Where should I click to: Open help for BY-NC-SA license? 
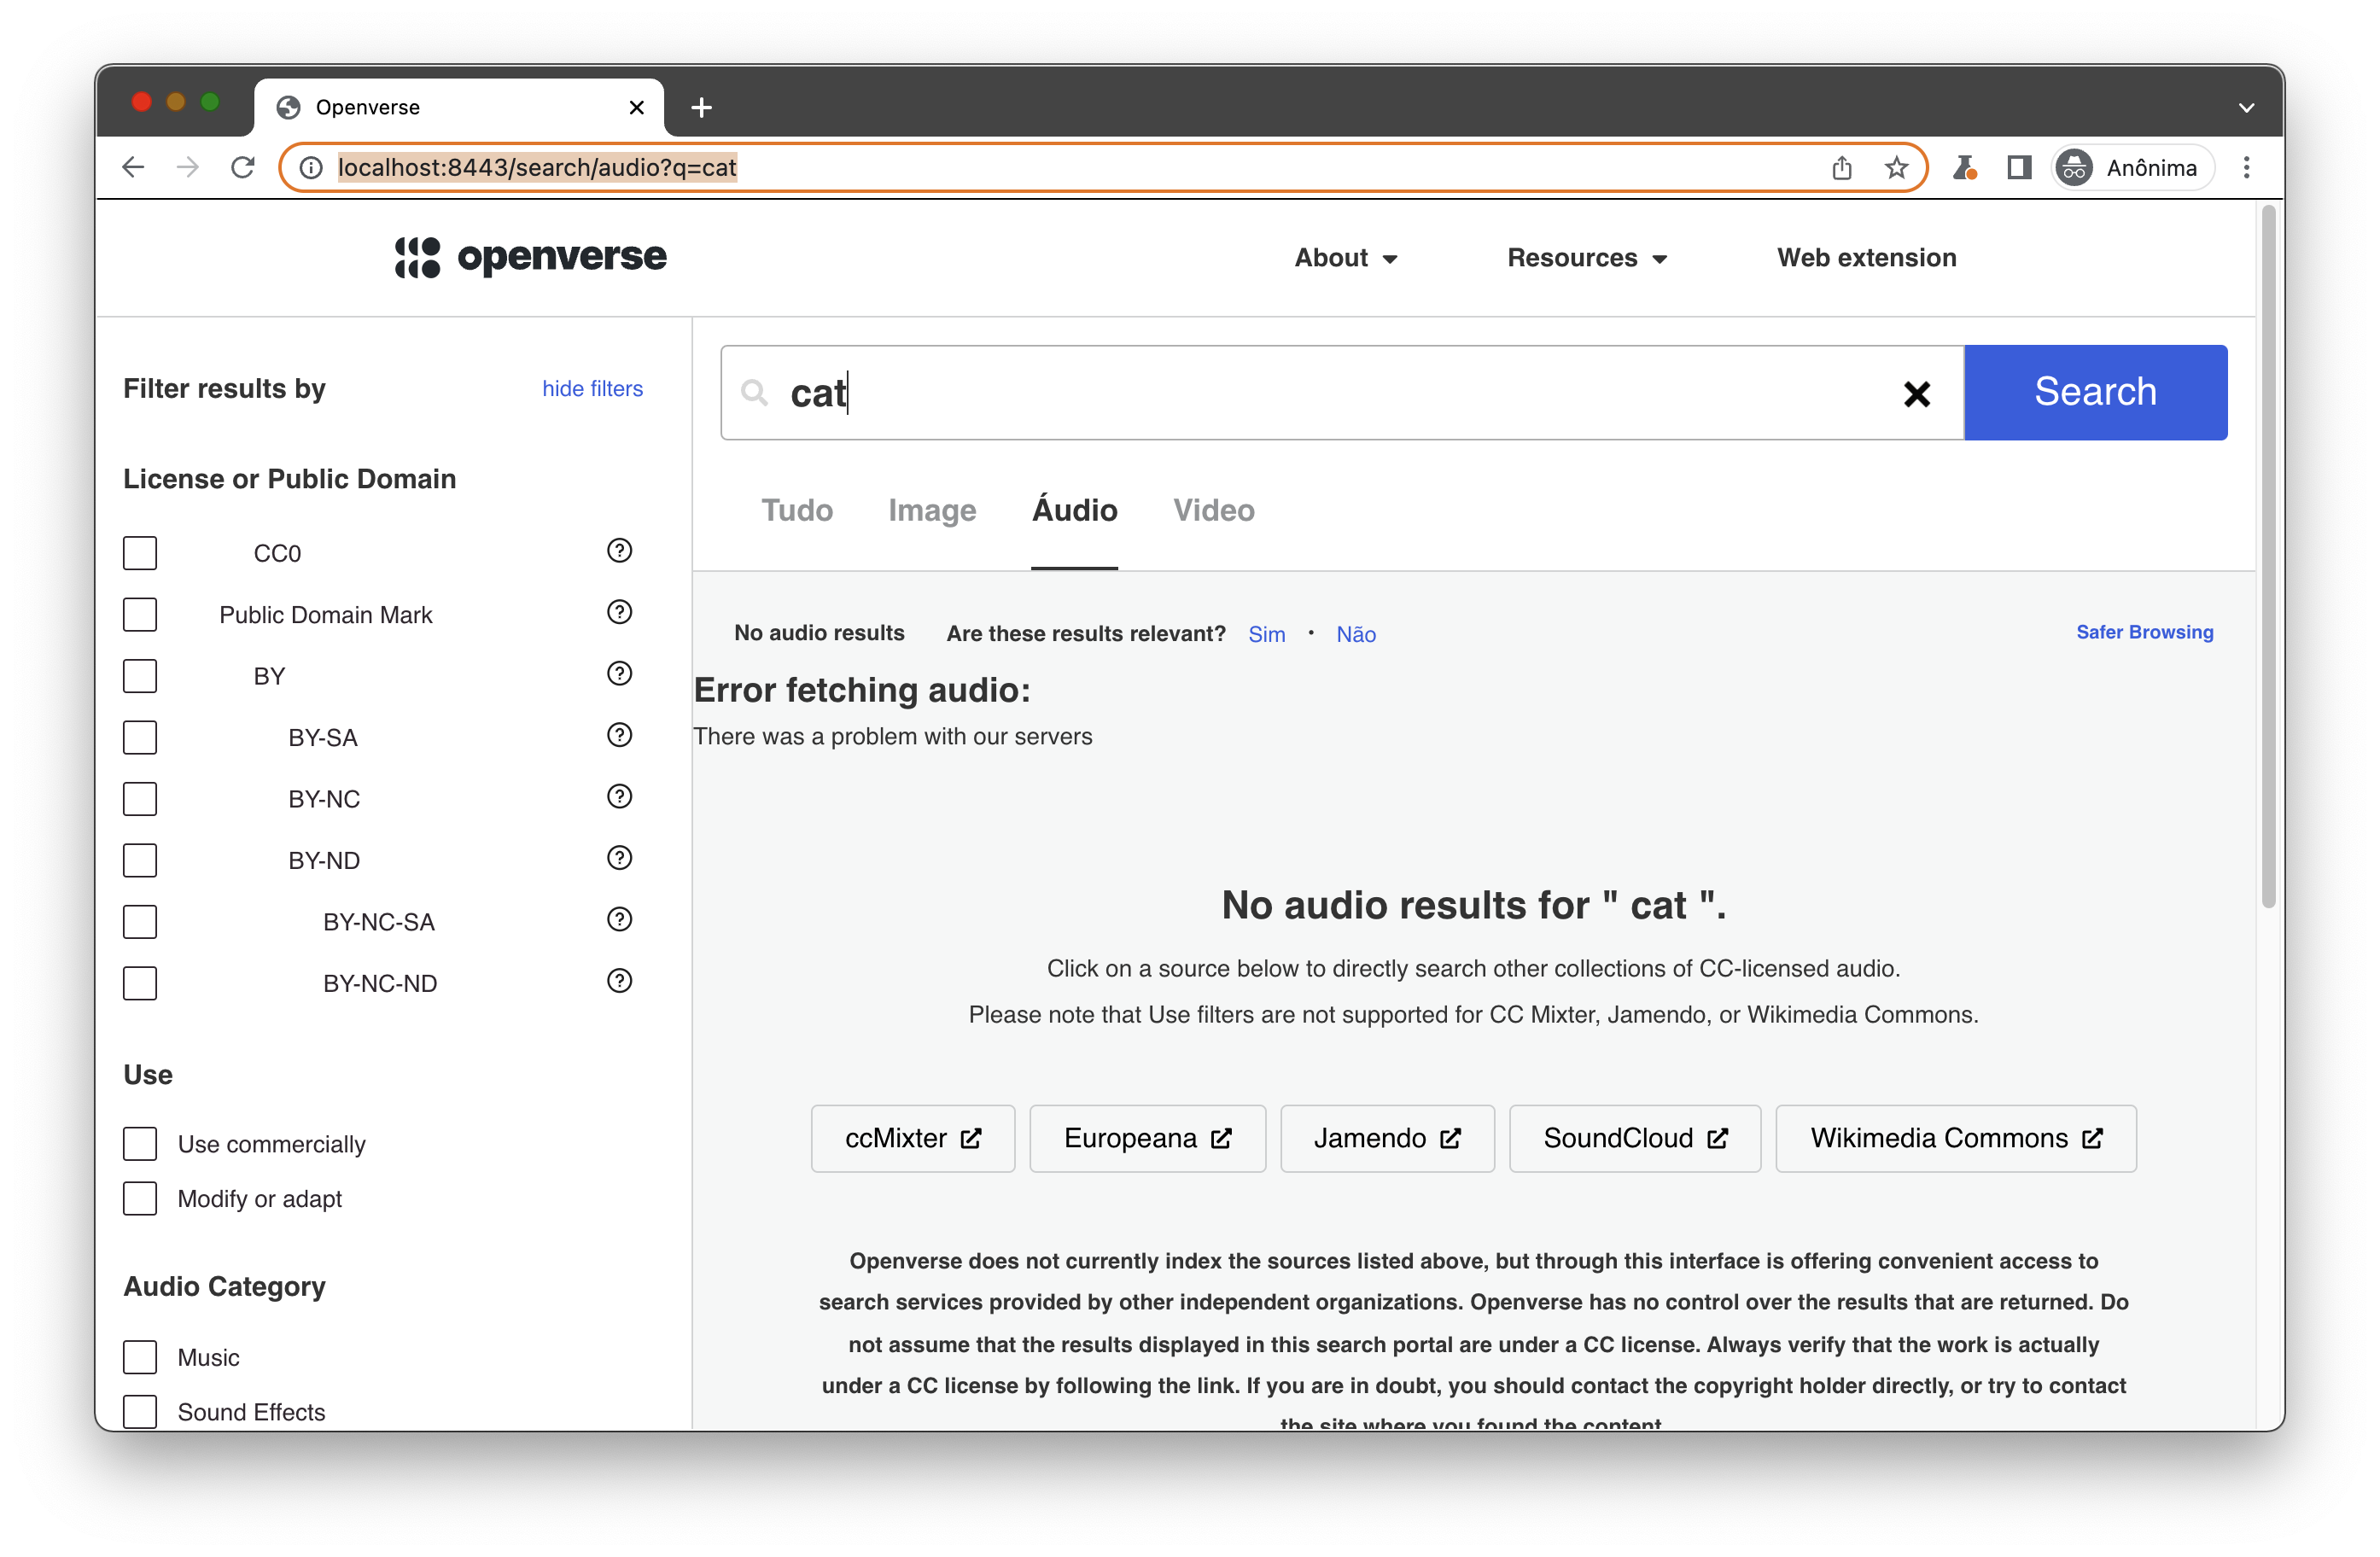coord(619,920)
